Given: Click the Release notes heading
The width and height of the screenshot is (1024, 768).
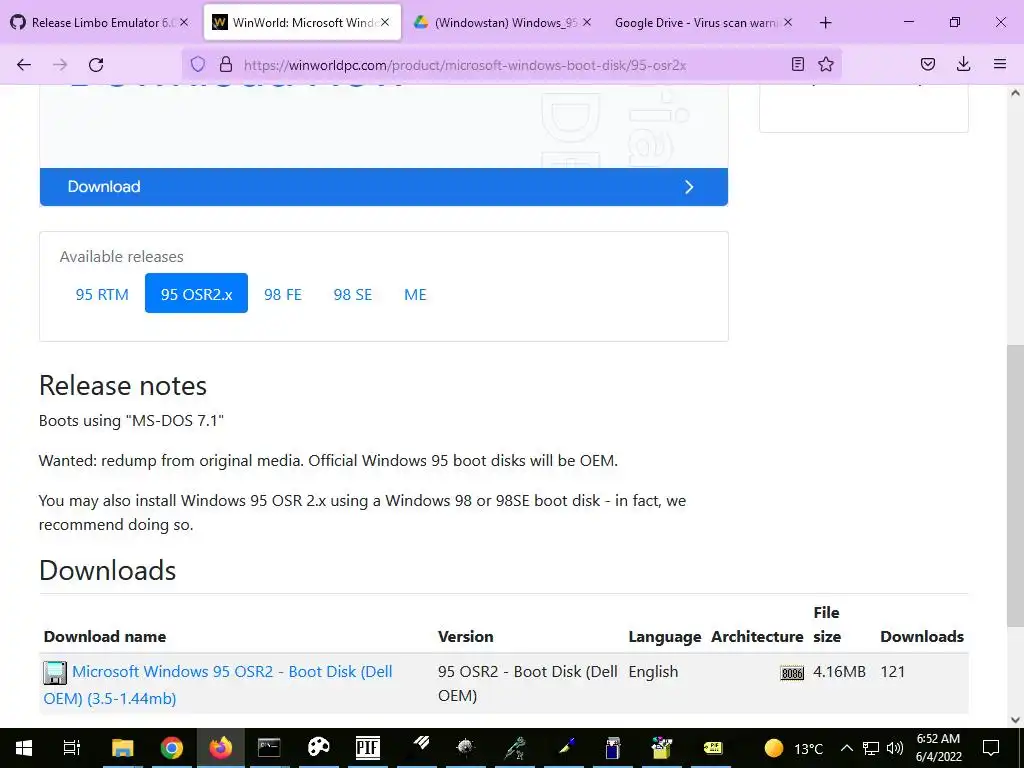Looking at the screenshot, I should (x=123, y=385).
